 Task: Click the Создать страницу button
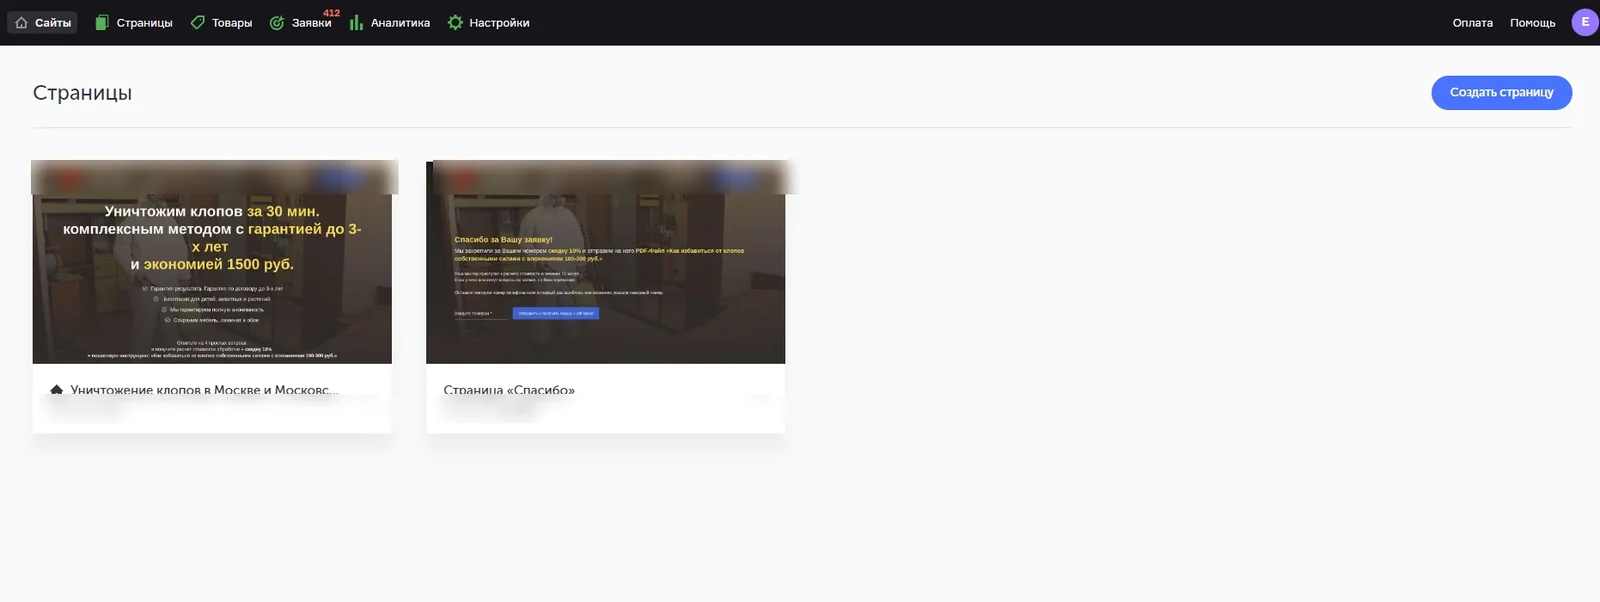1501,93
